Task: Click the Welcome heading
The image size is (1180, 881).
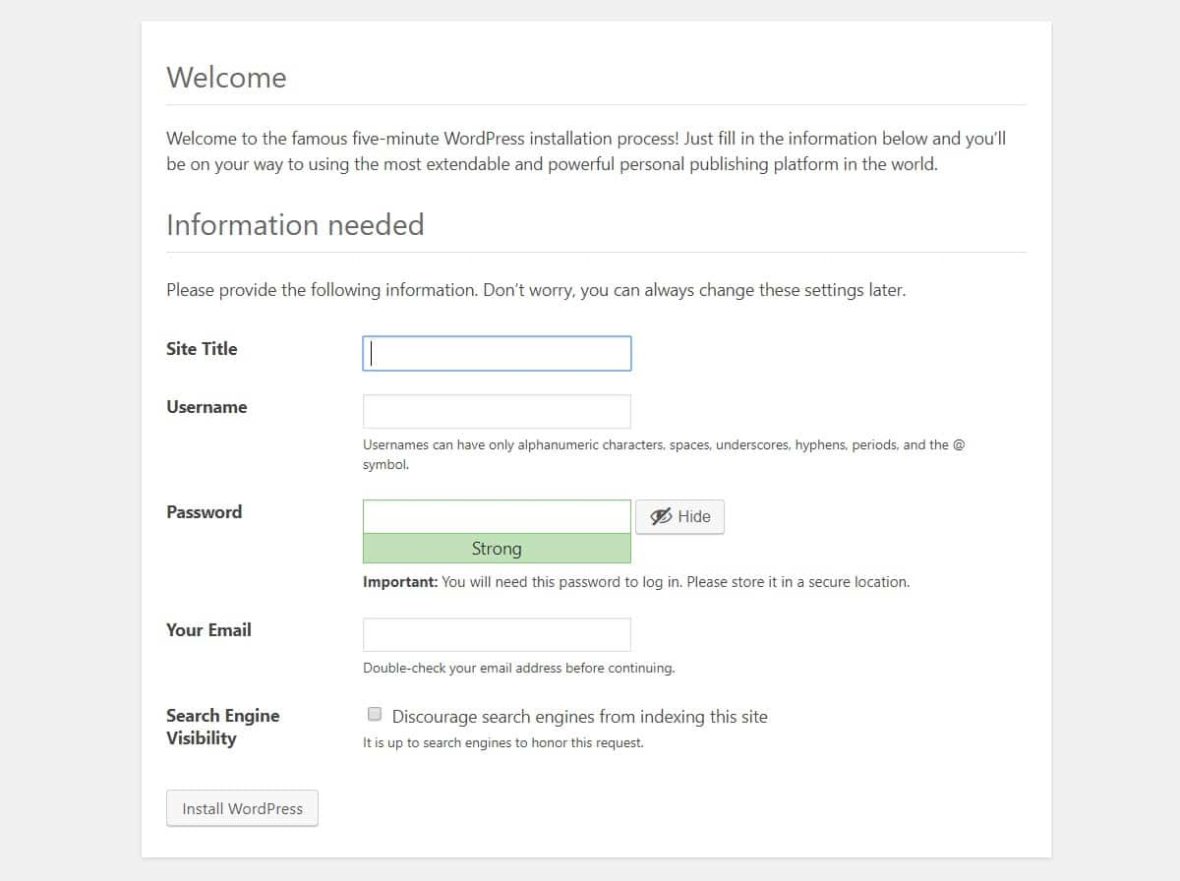Action: click(x=227, y=78)
